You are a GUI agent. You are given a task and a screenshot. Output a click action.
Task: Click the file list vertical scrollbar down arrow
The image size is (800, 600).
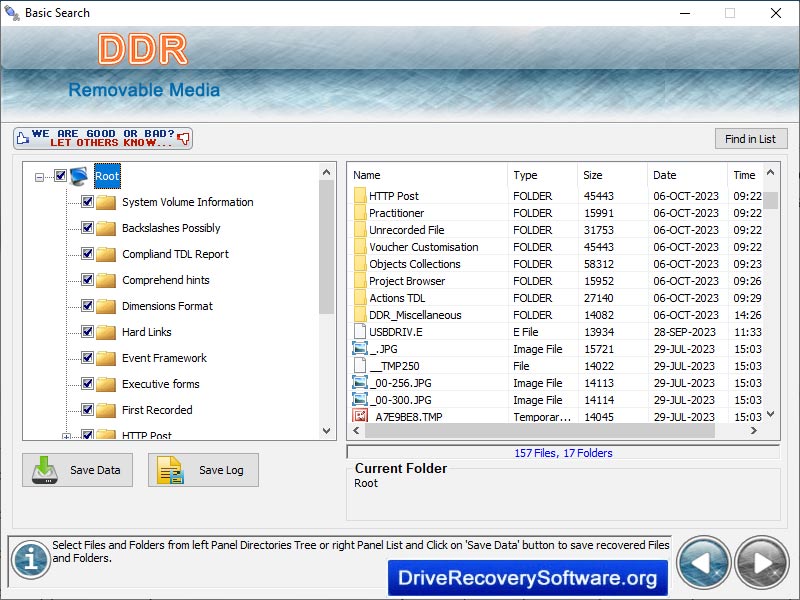point(771,413)
